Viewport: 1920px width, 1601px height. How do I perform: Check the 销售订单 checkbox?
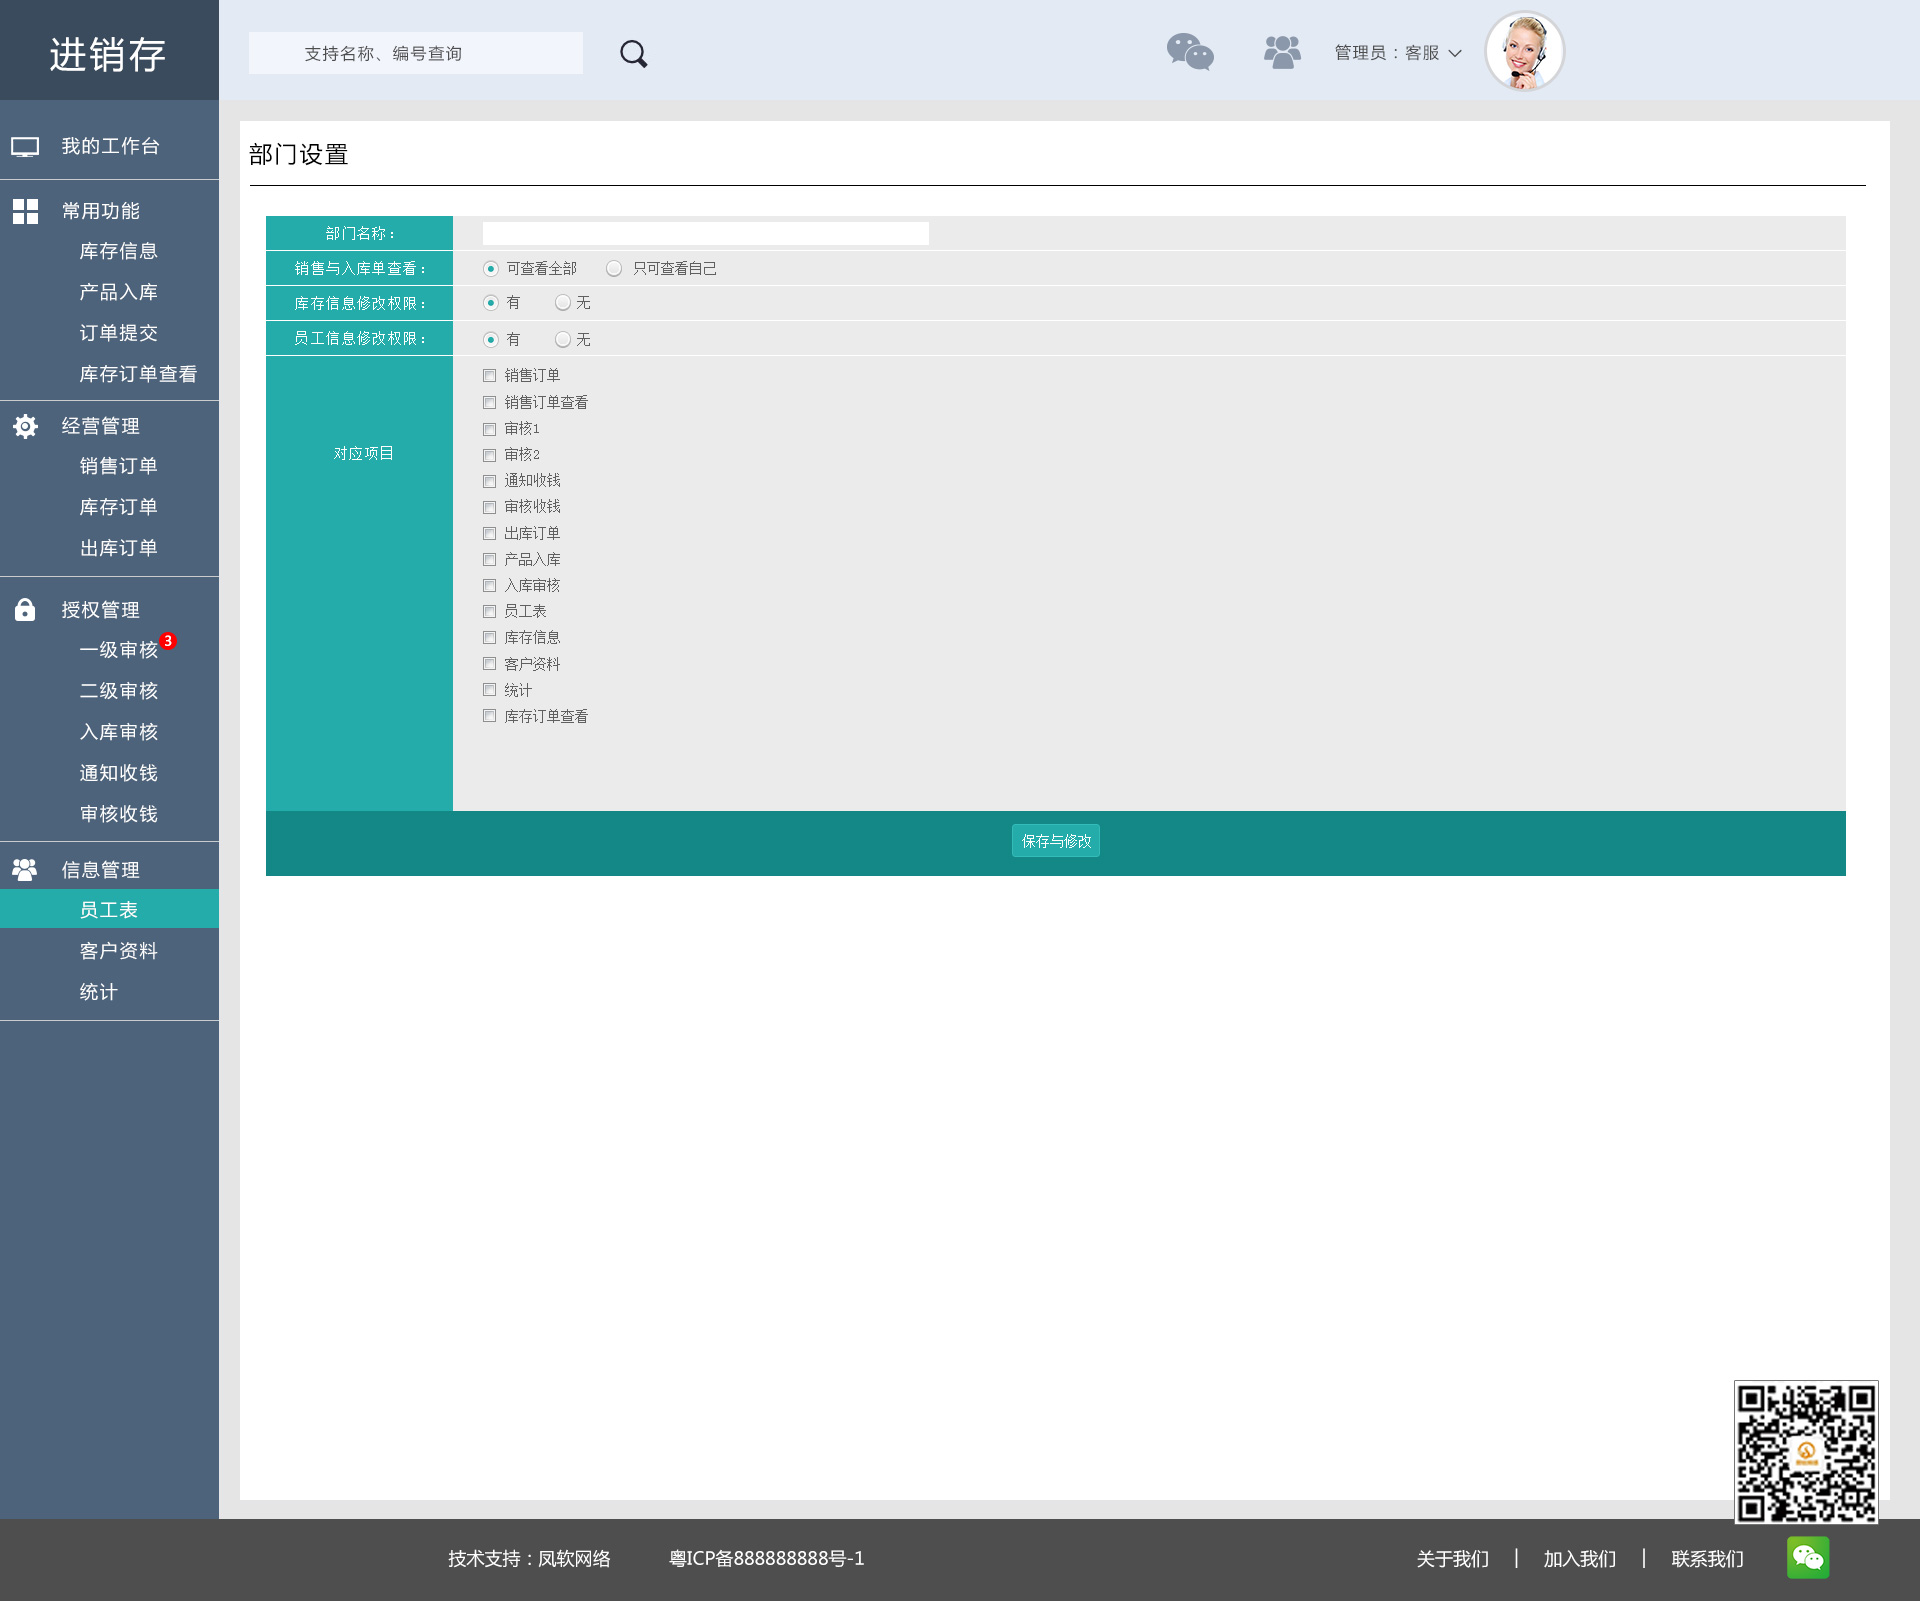(x=490, y=376)
